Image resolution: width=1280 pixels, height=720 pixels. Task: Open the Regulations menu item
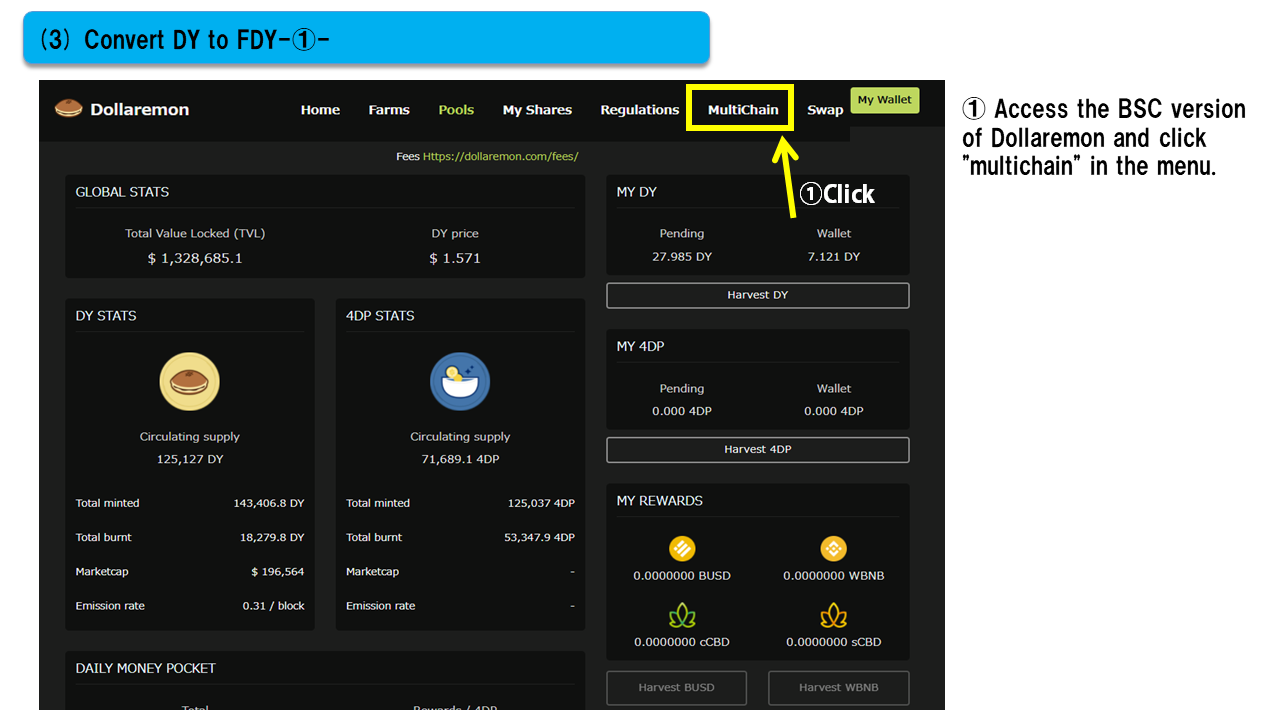(x=640, y=110)
